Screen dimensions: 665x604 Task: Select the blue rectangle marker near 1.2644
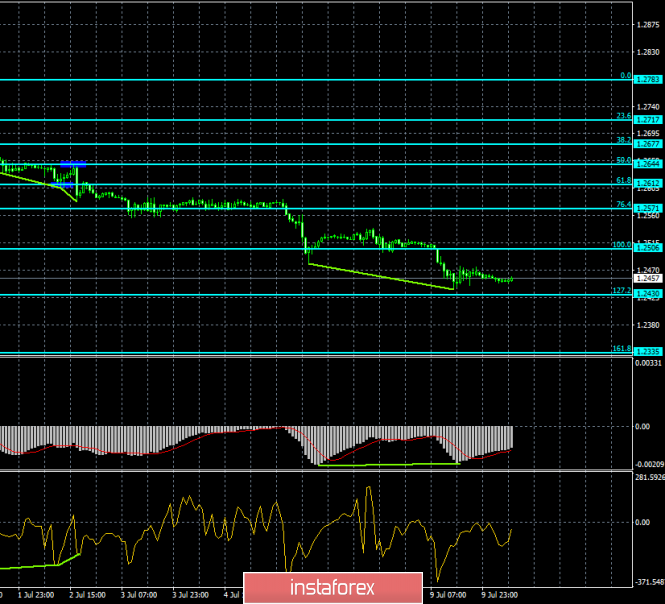pyautogui.click(x=72, y=163)
